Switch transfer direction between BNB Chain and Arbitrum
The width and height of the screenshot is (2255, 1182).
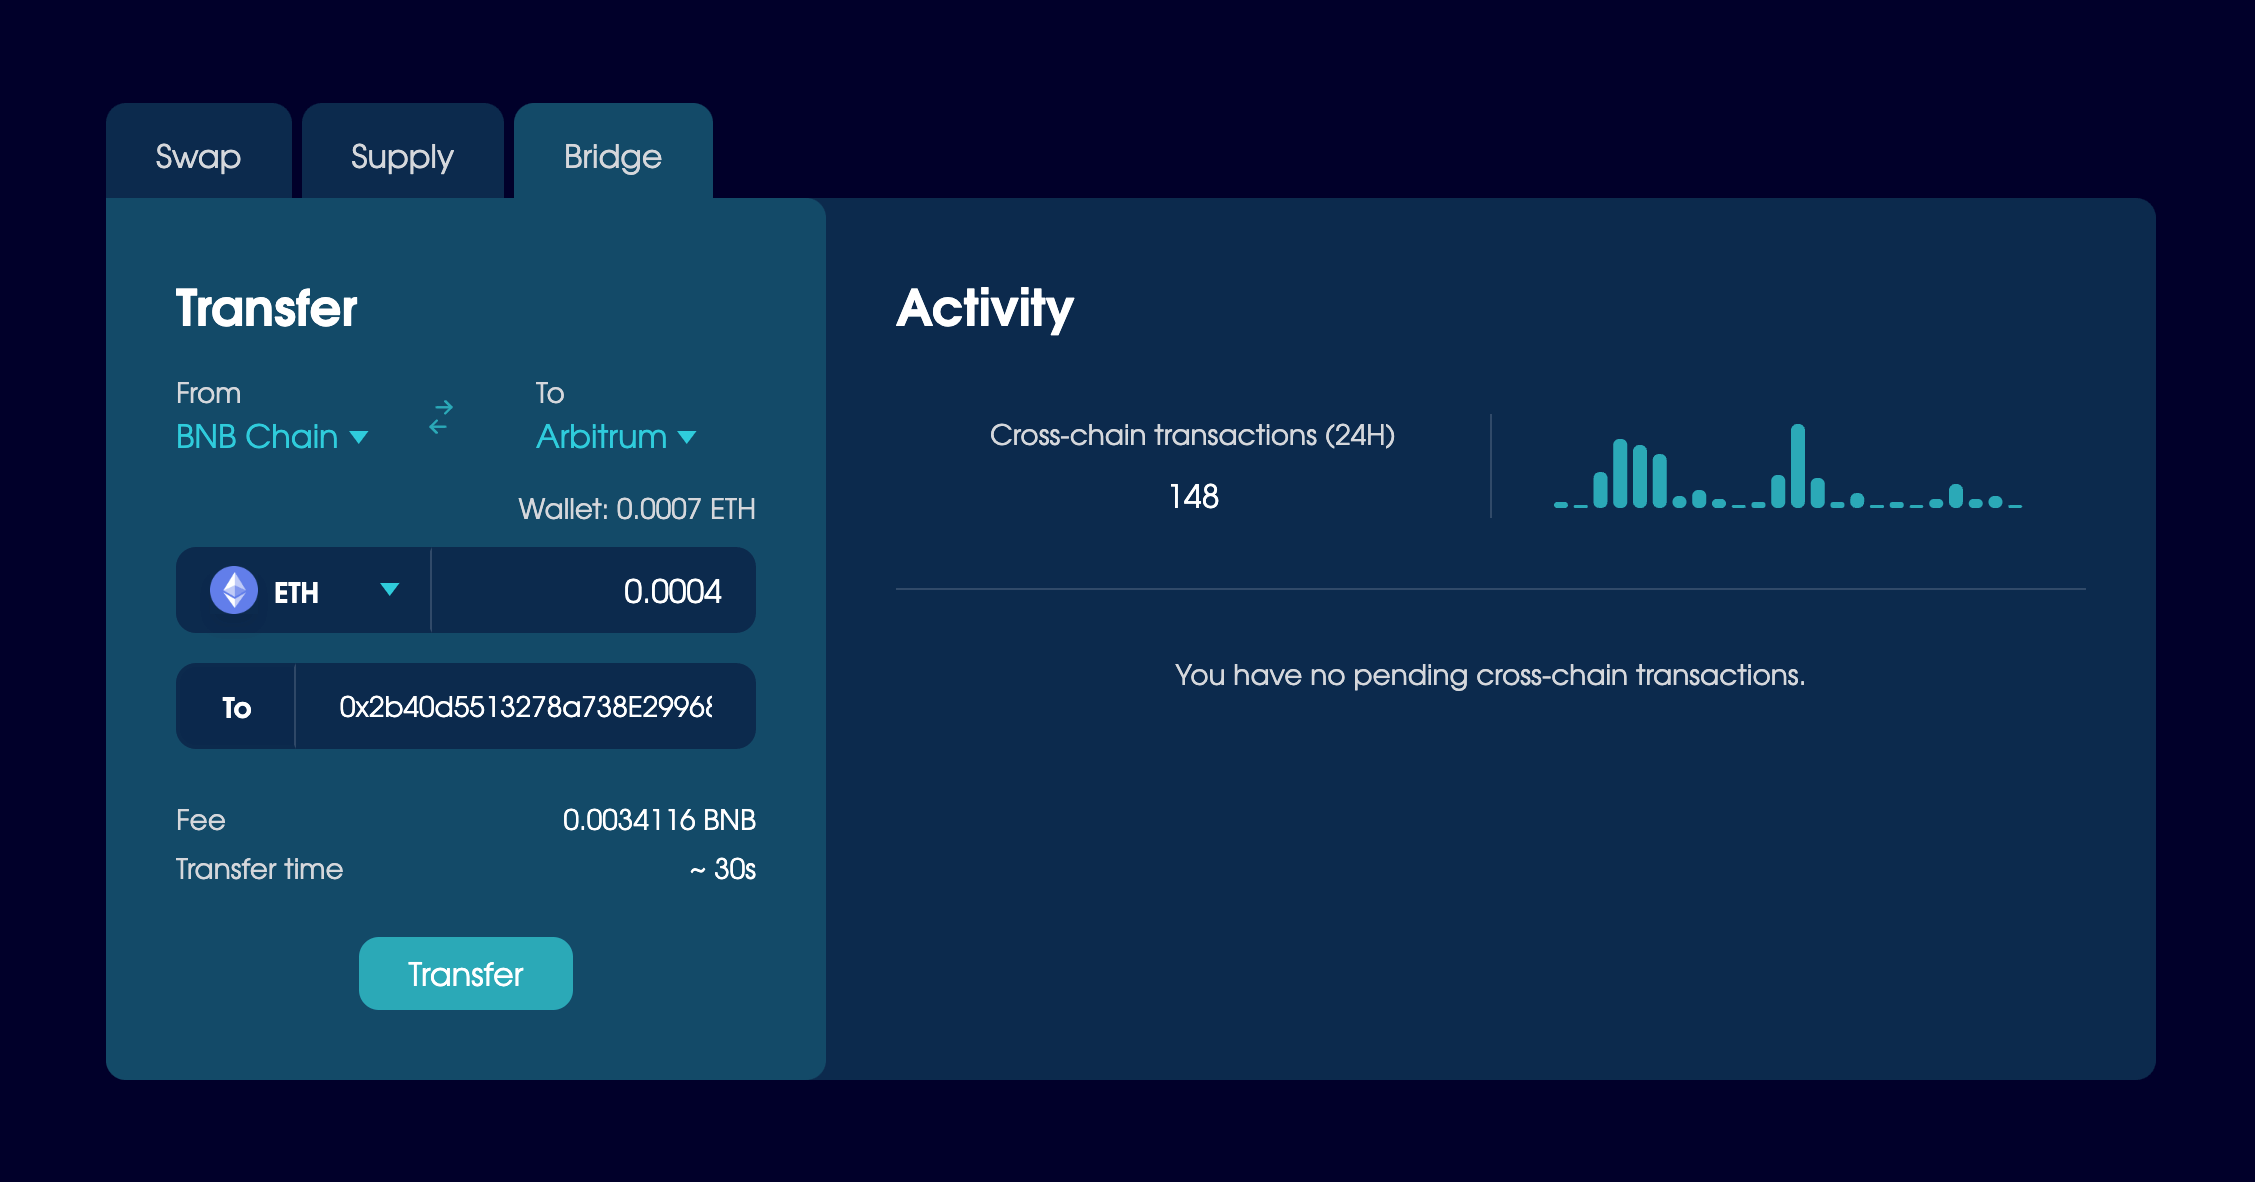click(x=439, y=420)
